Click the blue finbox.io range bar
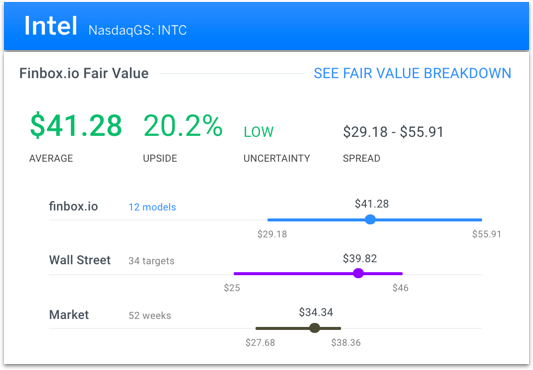Viewport: 533px width, 370px height. (x=375, y=220)
